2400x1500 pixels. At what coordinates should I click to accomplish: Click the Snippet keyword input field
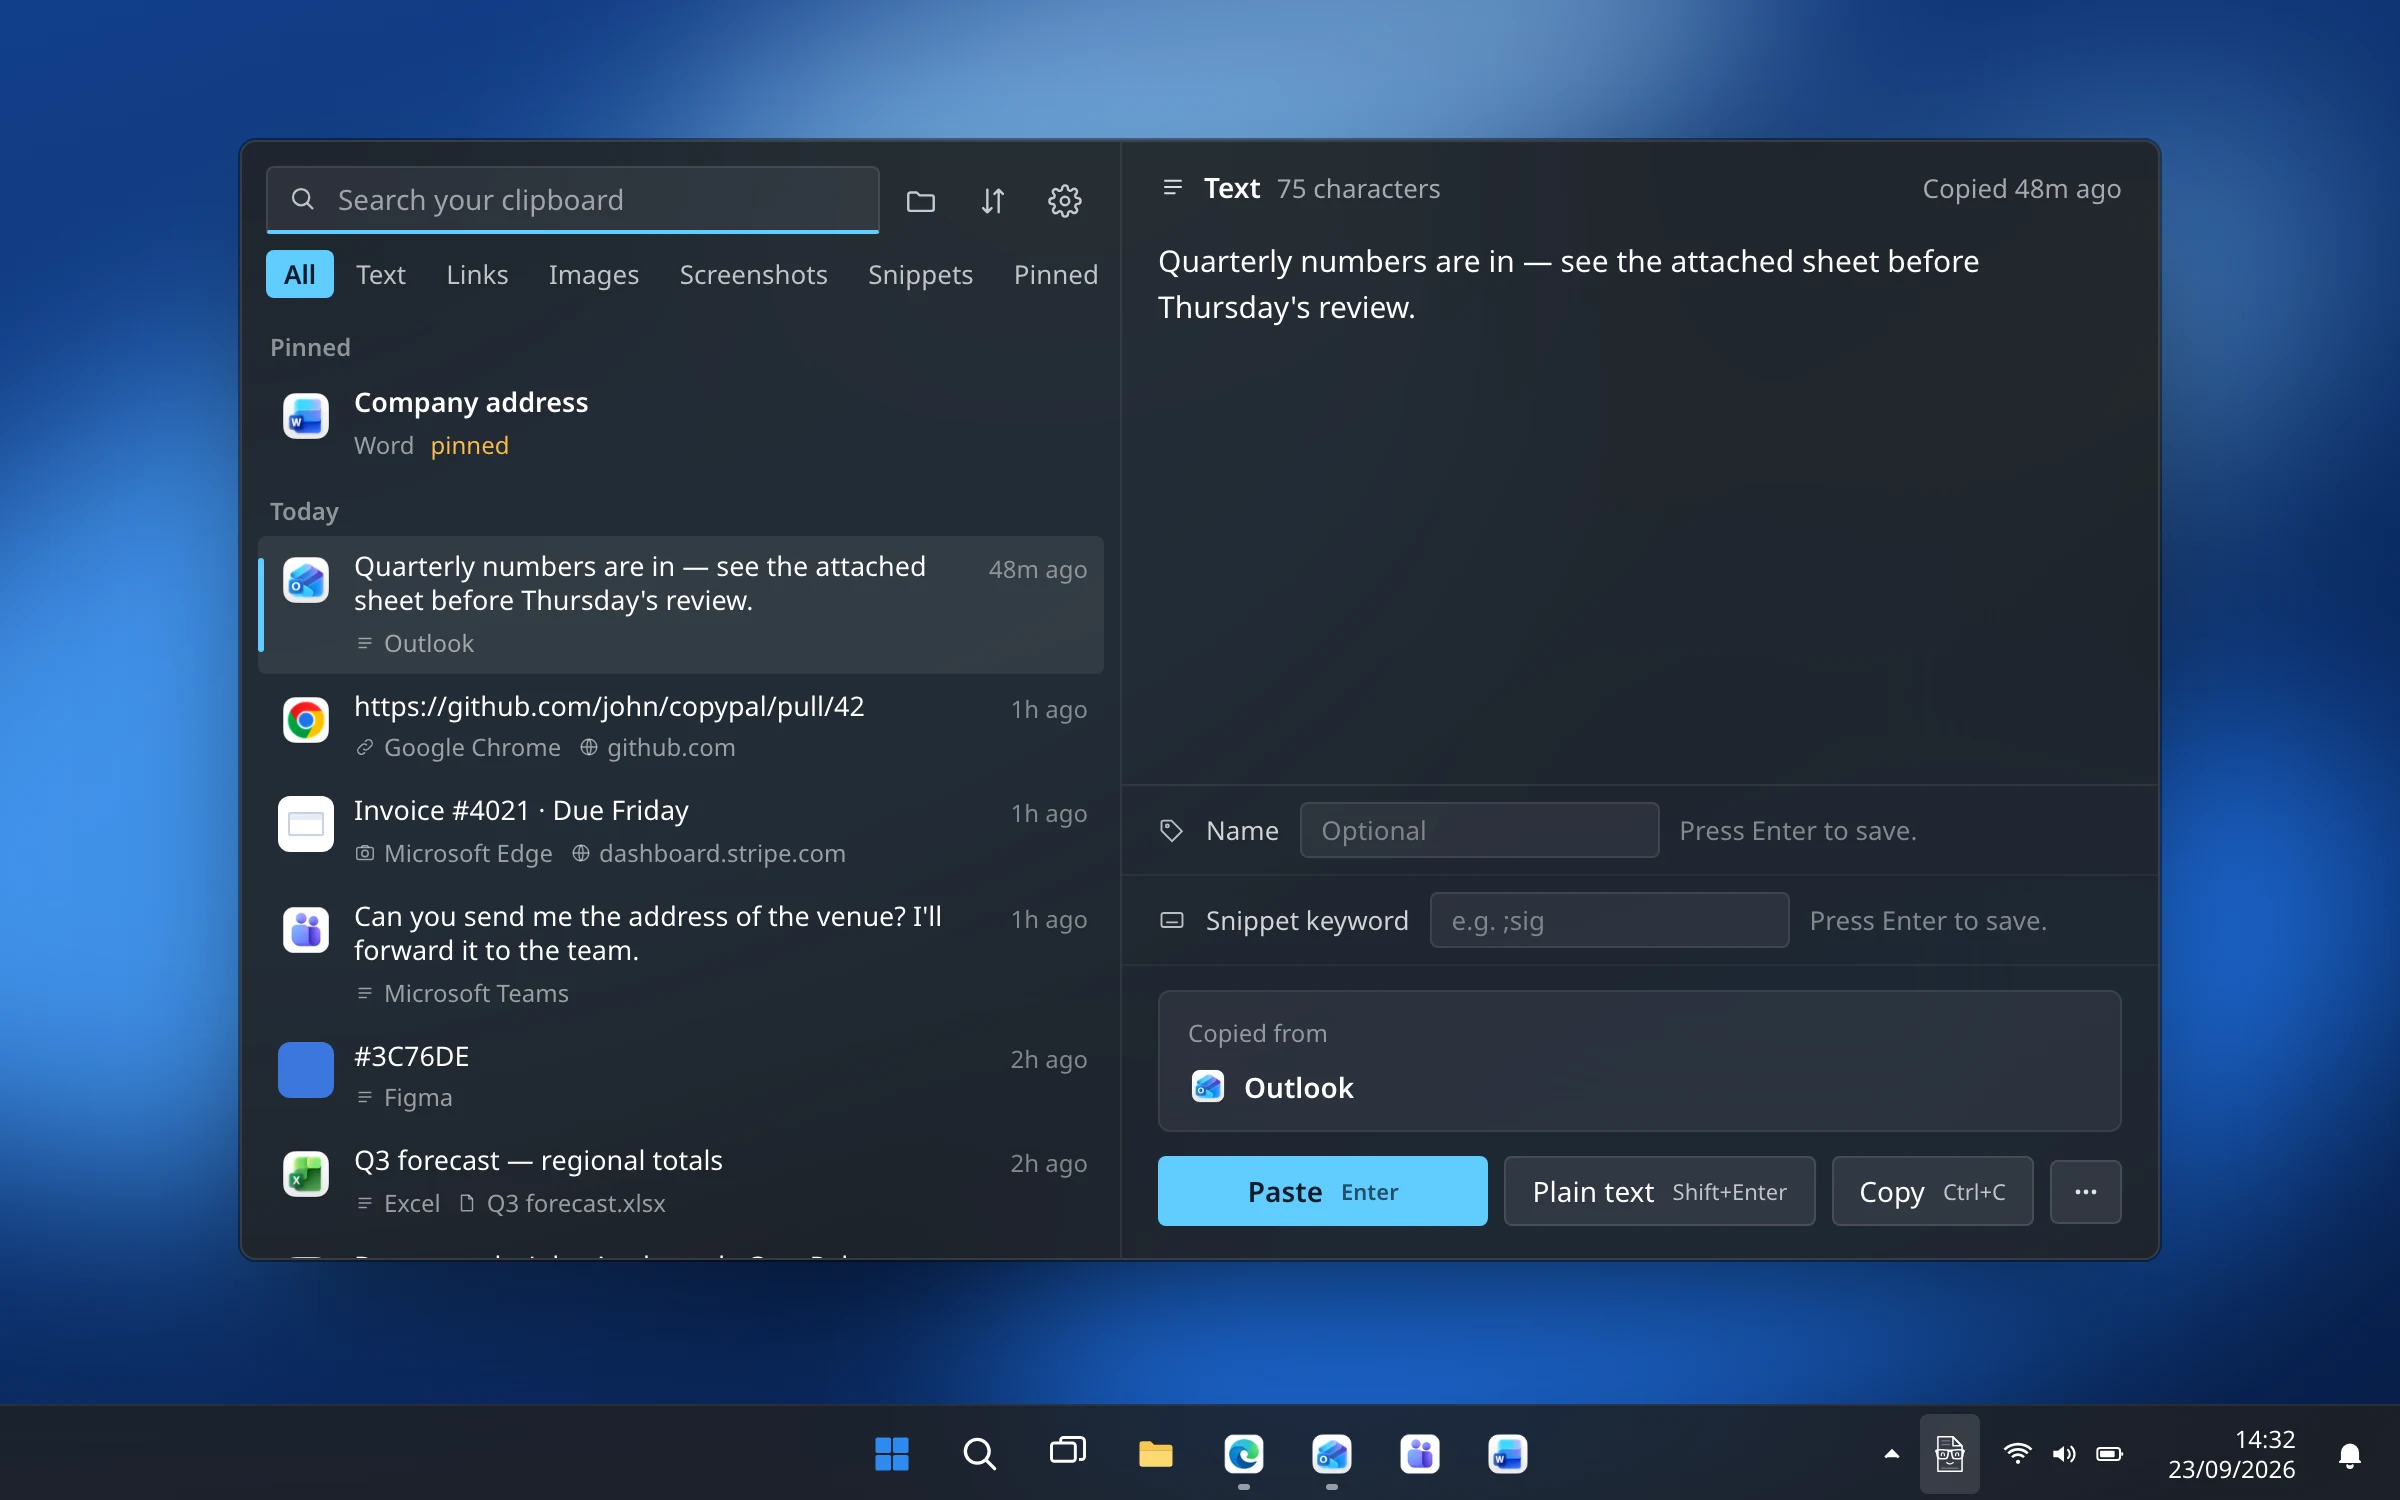pos(1609,920)
